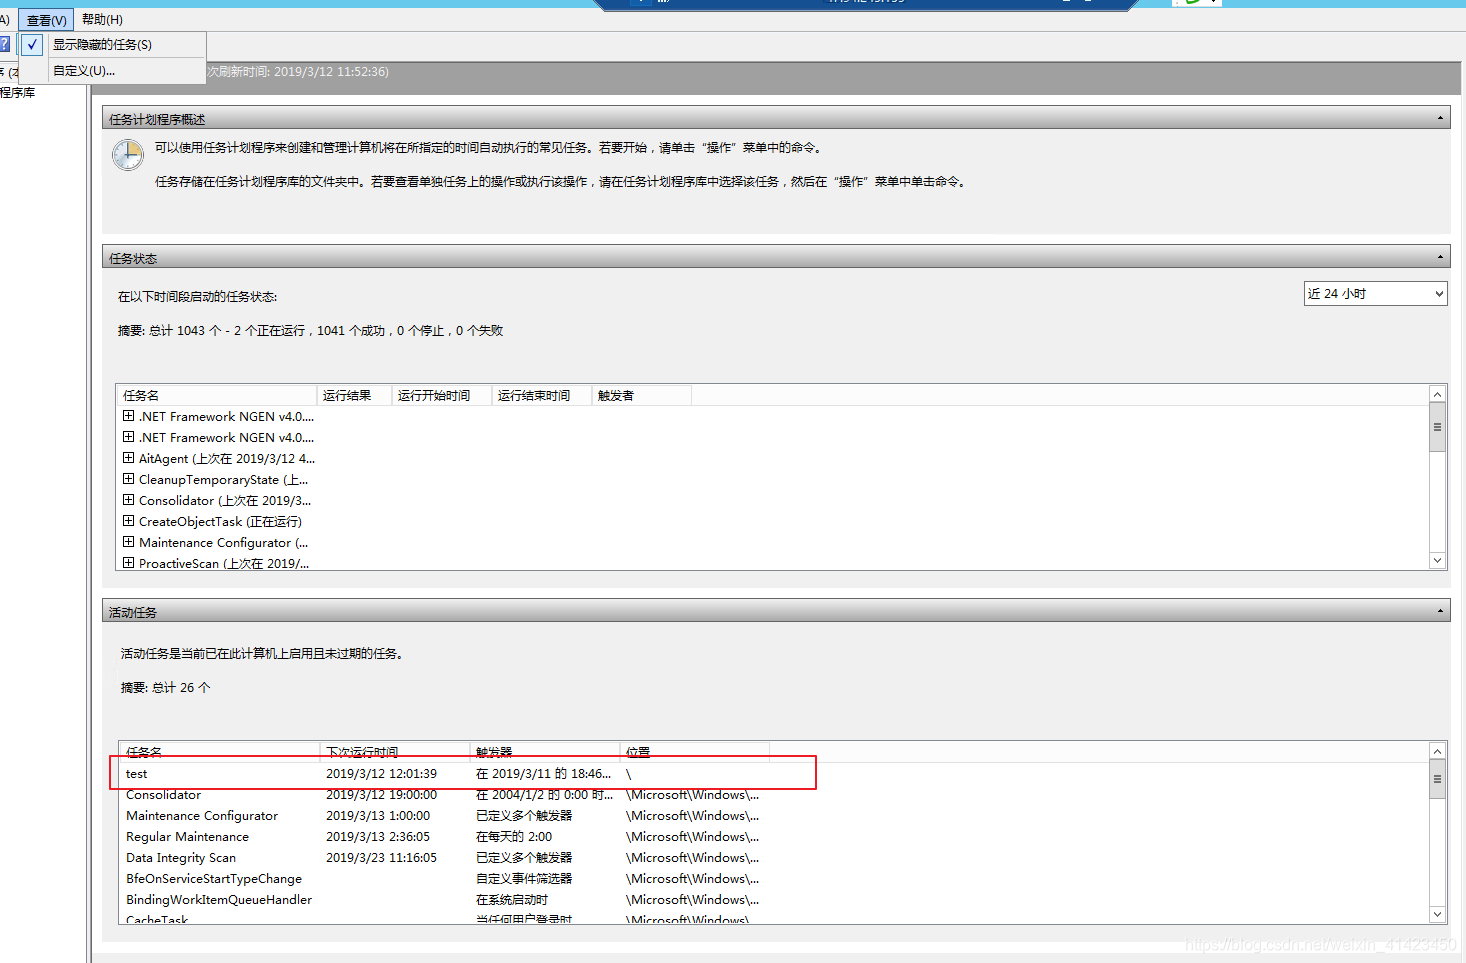Sort by 触发器 column in active tasks
The image size is (1466, 963).
tap(545, 752)
